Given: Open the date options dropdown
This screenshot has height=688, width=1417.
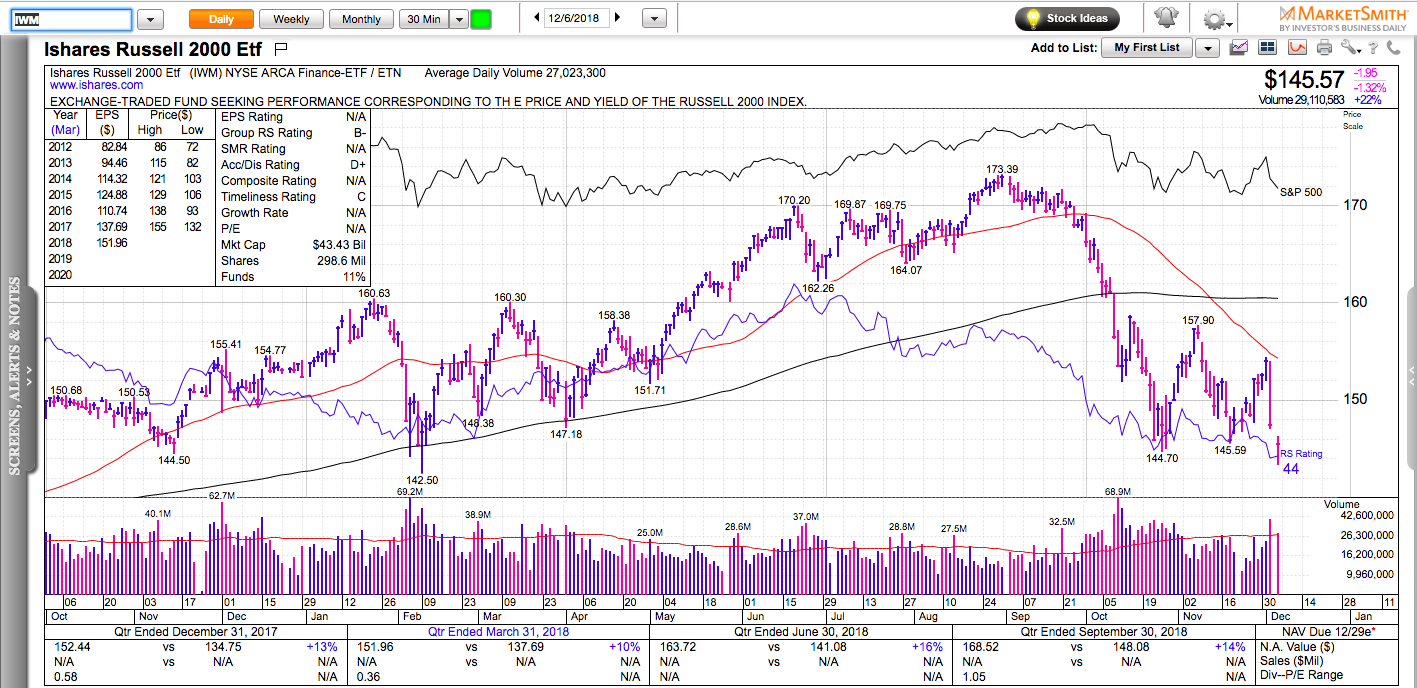Looking at the screenshot, I should click(654, 18).
